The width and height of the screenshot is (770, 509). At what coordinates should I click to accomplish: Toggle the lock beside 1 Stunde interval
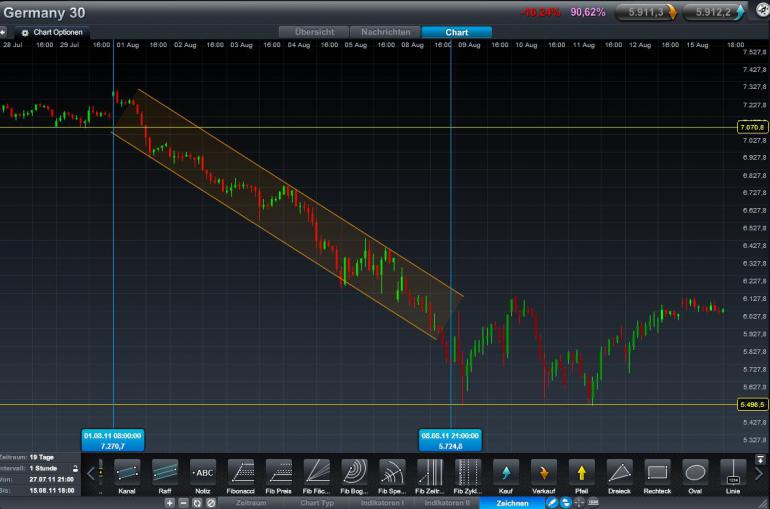75,468
